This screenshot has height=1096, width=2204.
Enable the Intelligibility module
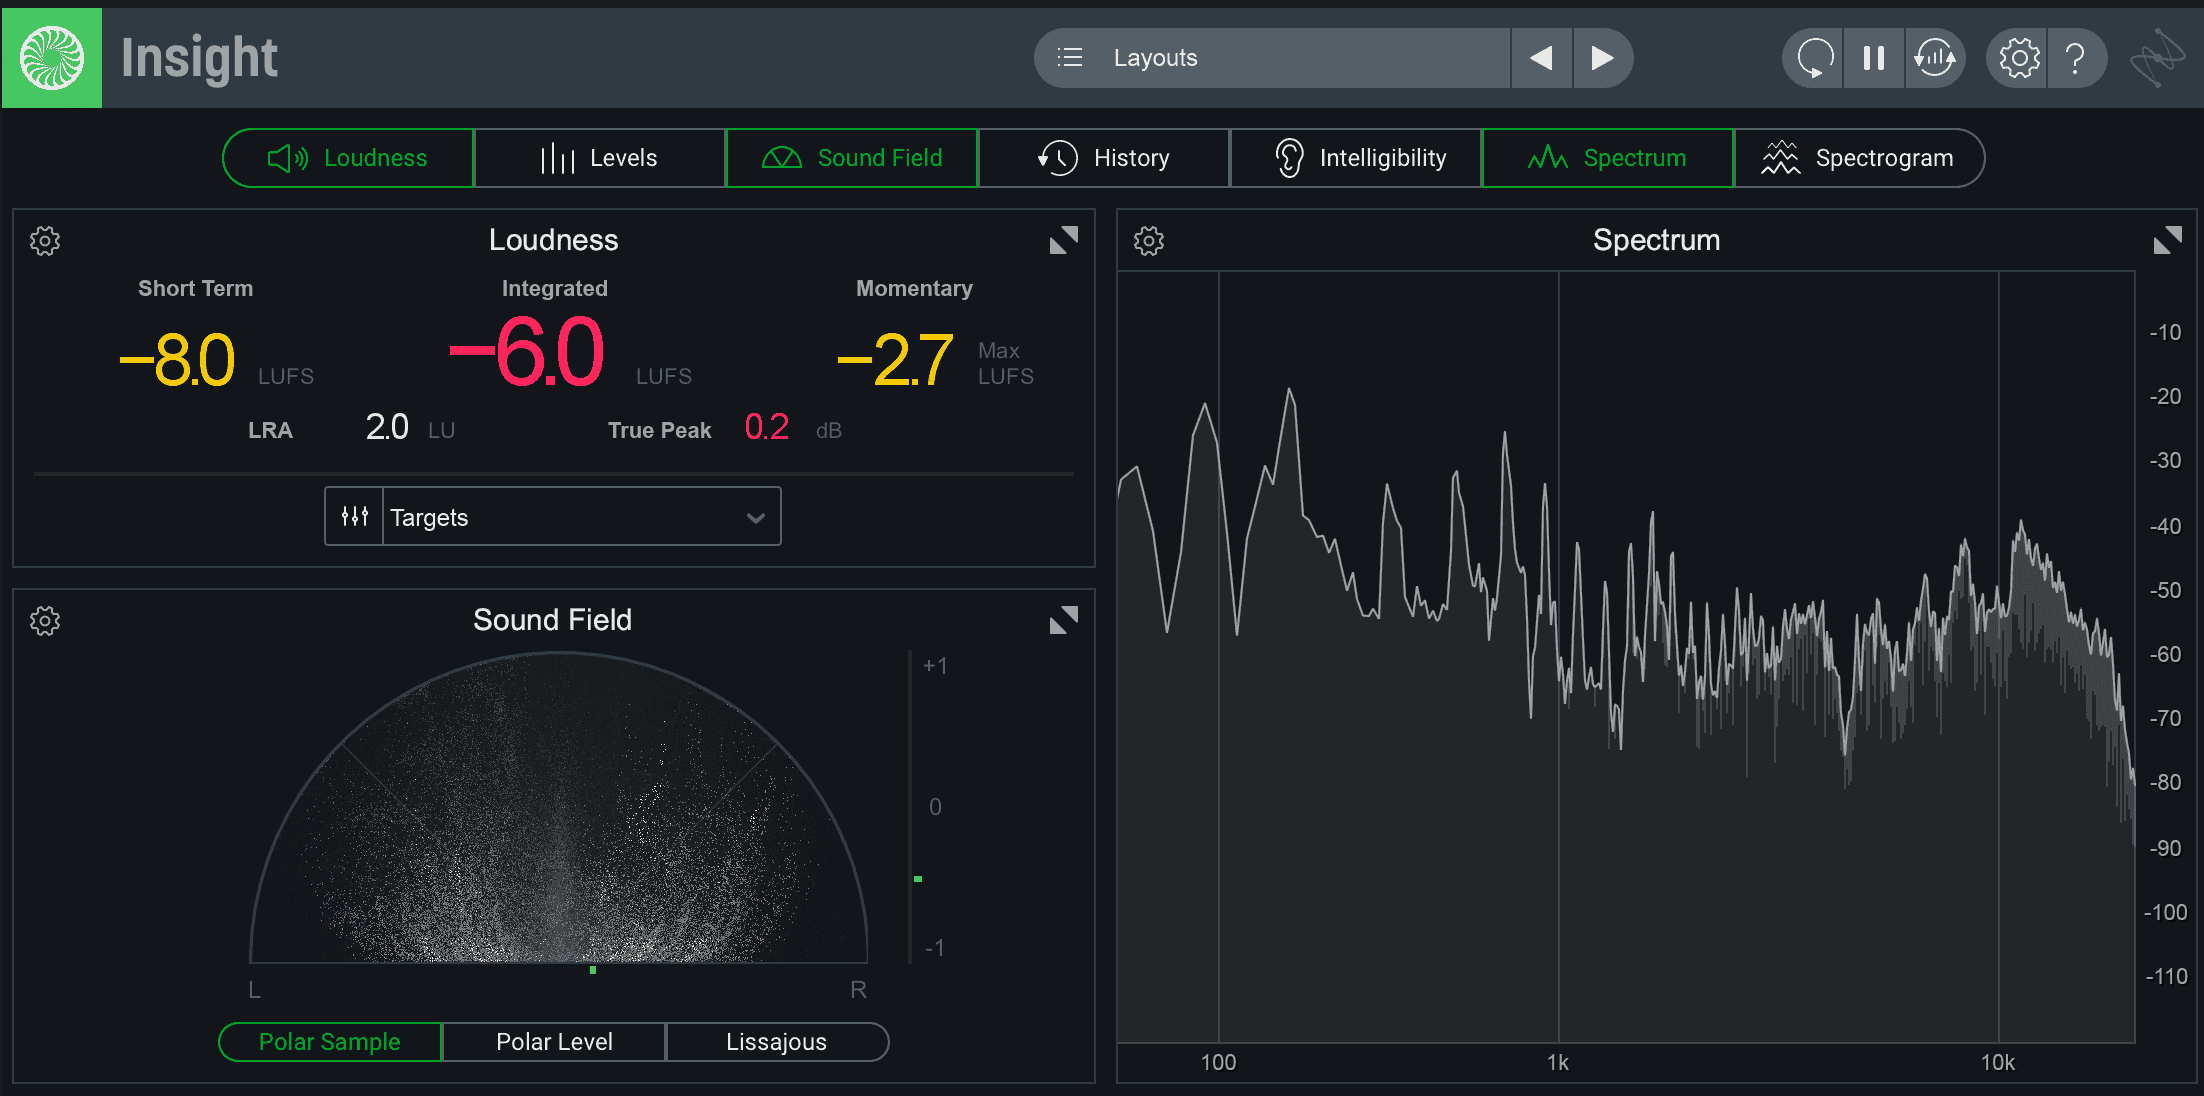click(x=1356, y=158)
